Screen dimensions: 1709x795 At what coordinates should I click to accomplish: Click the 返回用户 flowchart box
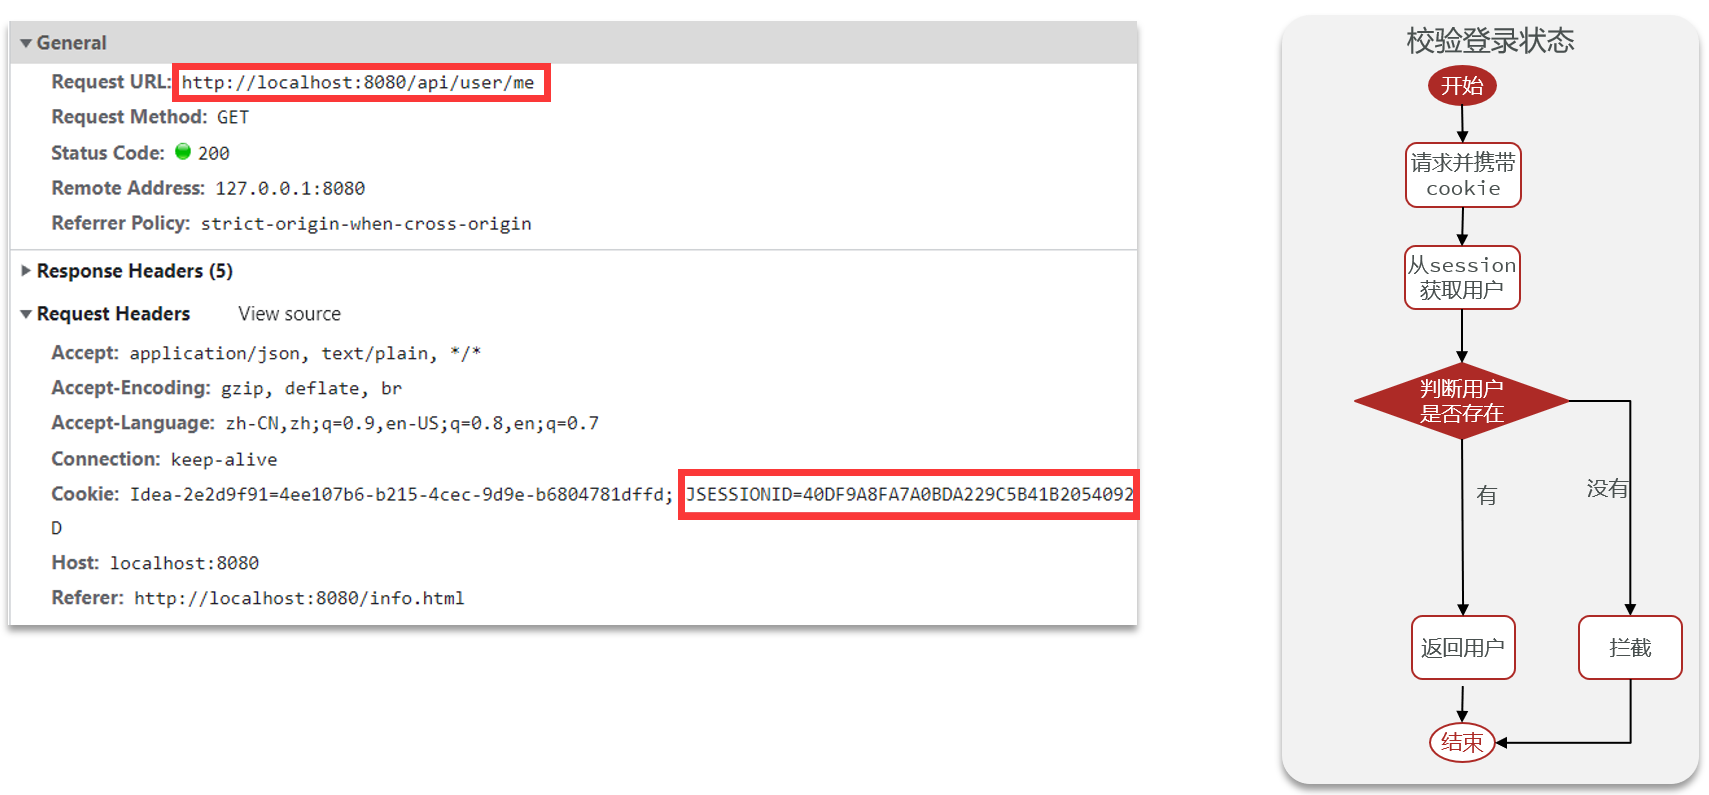click(x=1463, y=648)
